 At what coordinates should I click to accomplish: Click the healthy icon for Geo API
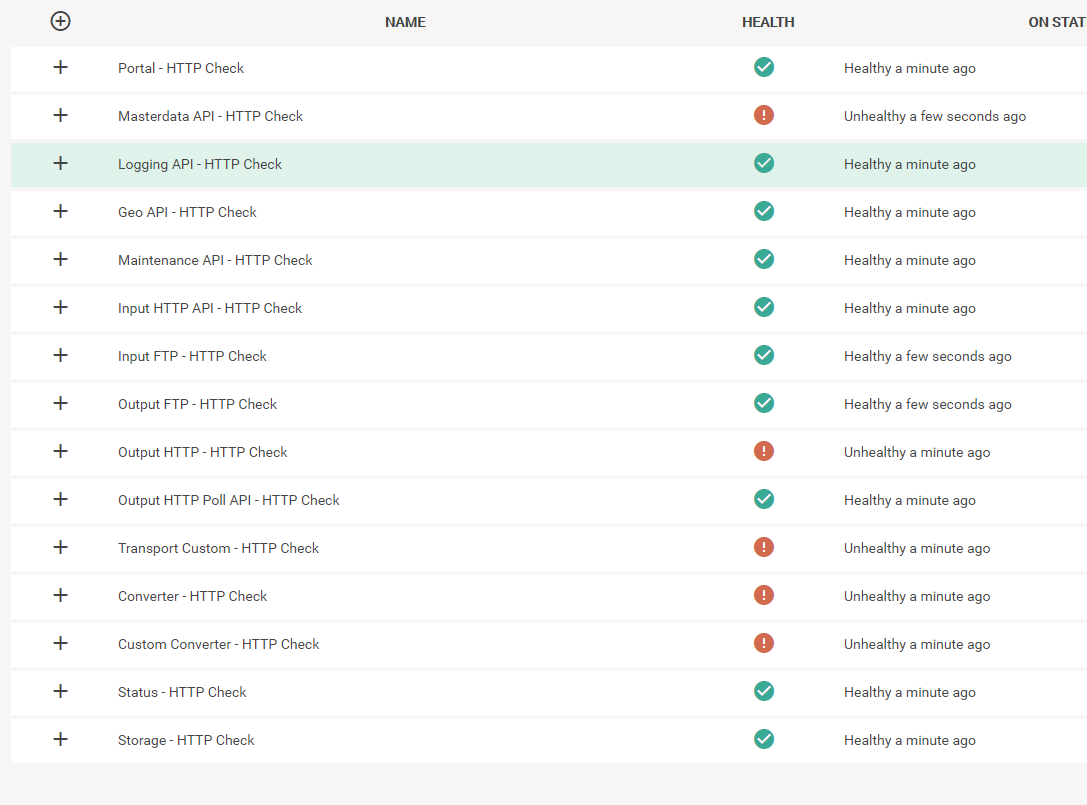(764, 212)
